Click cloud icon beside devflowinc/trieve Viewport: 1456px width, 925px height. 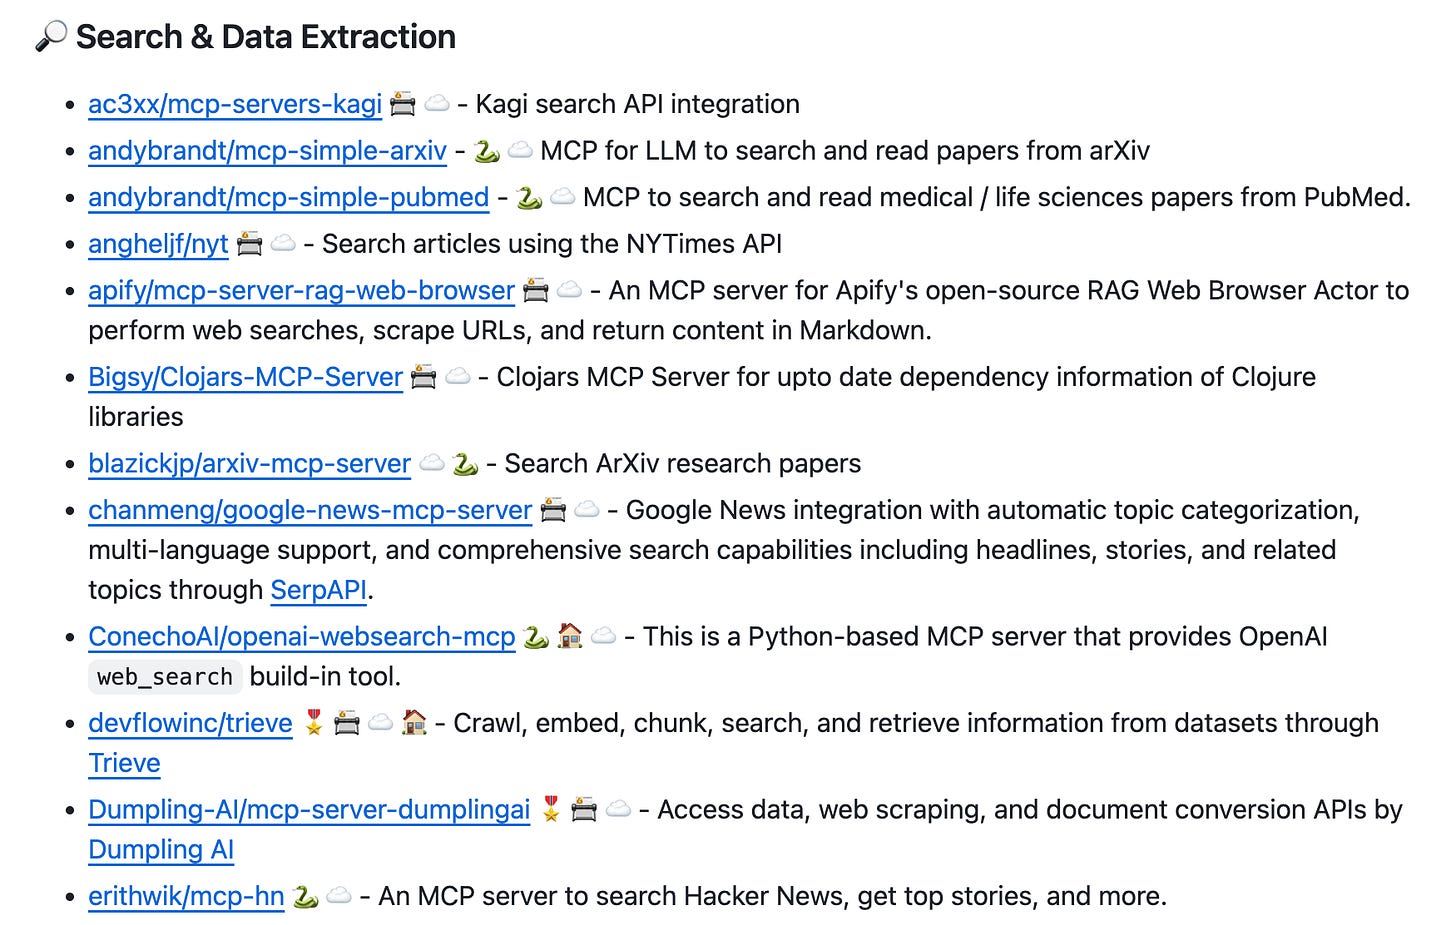pos(381,722)
